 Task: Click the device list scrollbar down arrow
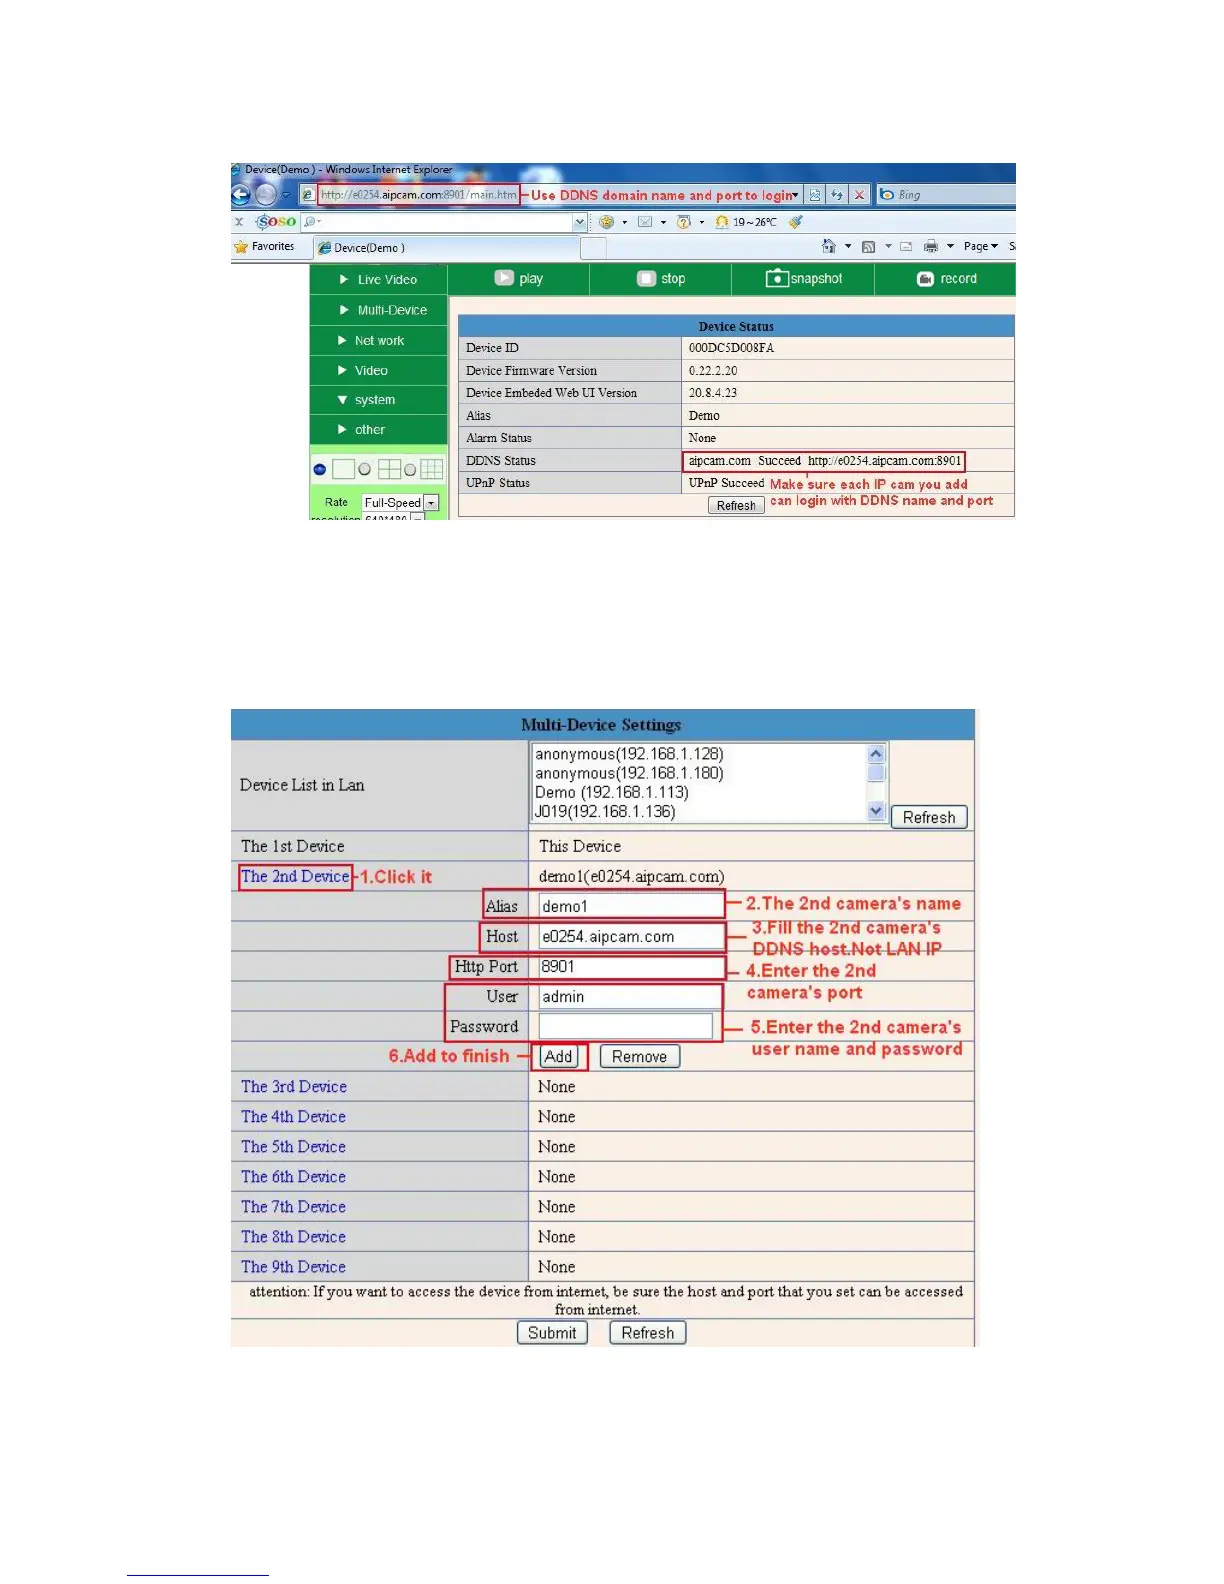(876, 812)
